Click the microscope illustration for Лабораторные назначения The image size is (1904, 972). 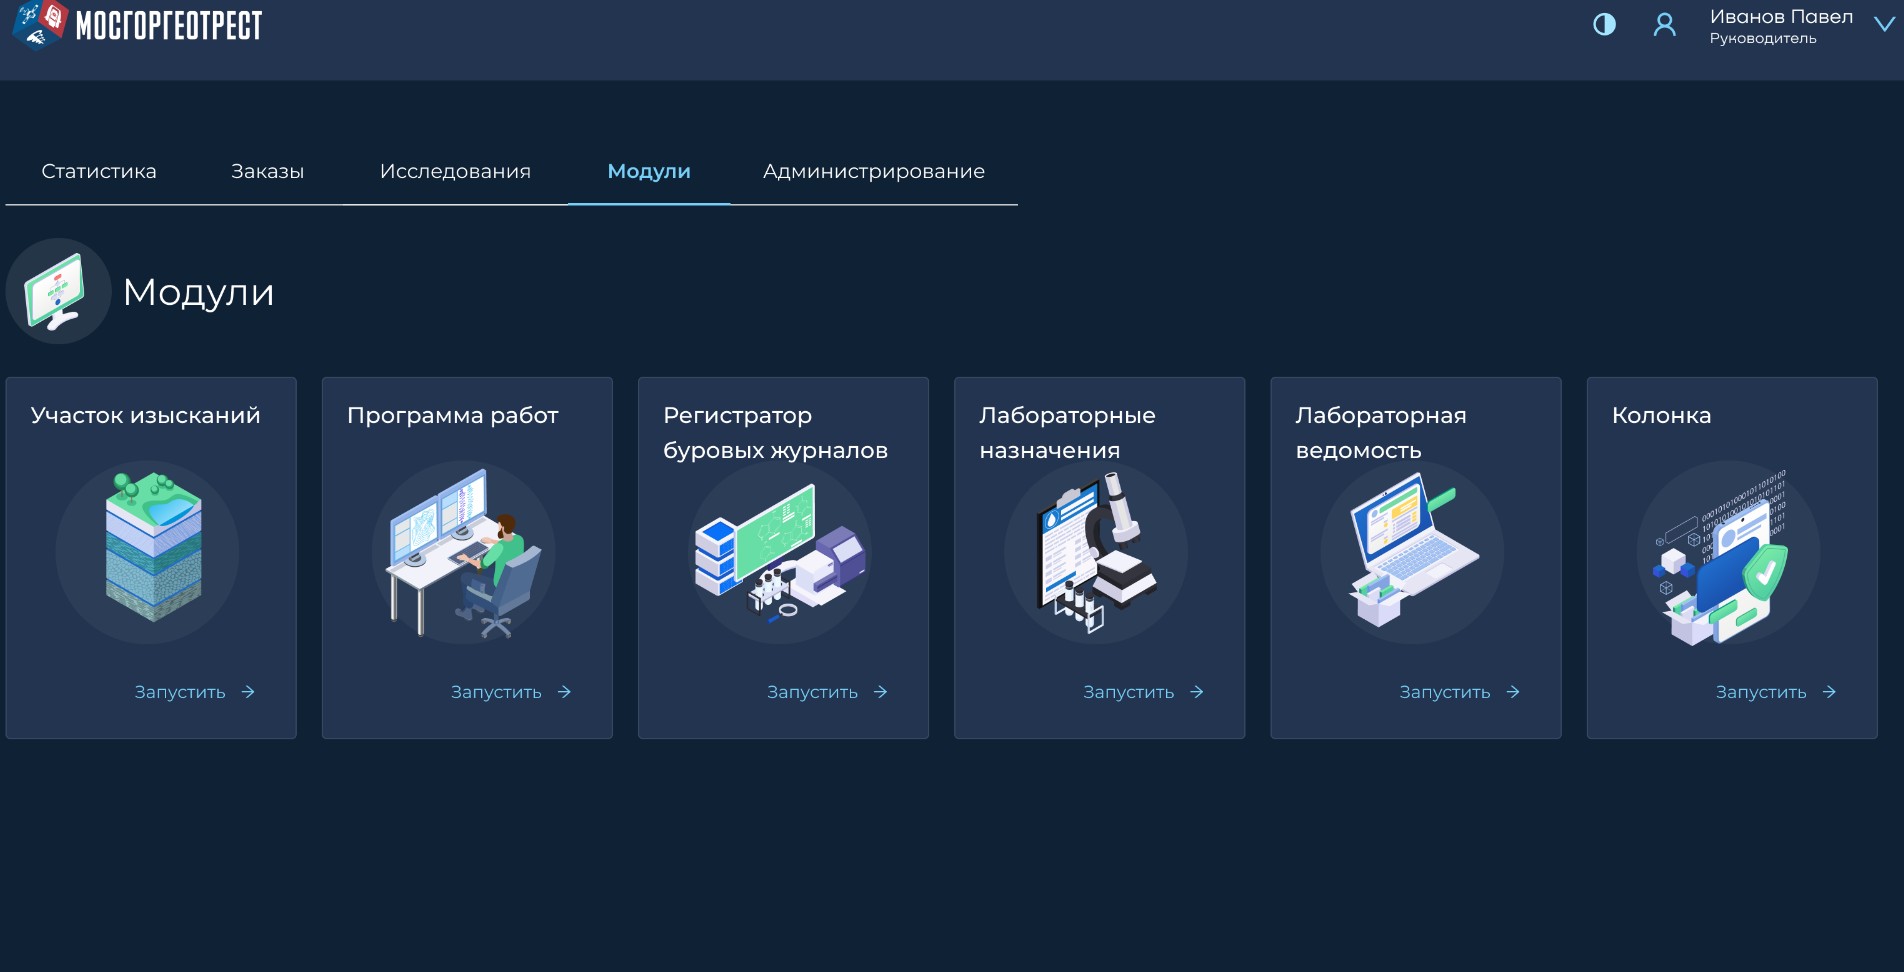click(1096, 551)
